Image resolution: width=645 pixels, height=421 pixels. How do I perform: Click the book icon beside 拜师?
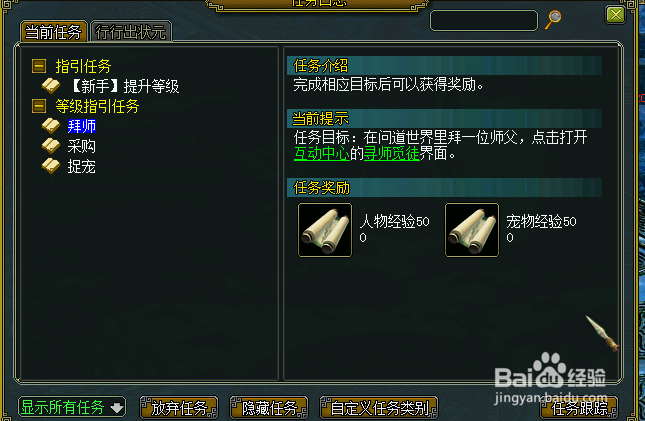coord(51,126)
